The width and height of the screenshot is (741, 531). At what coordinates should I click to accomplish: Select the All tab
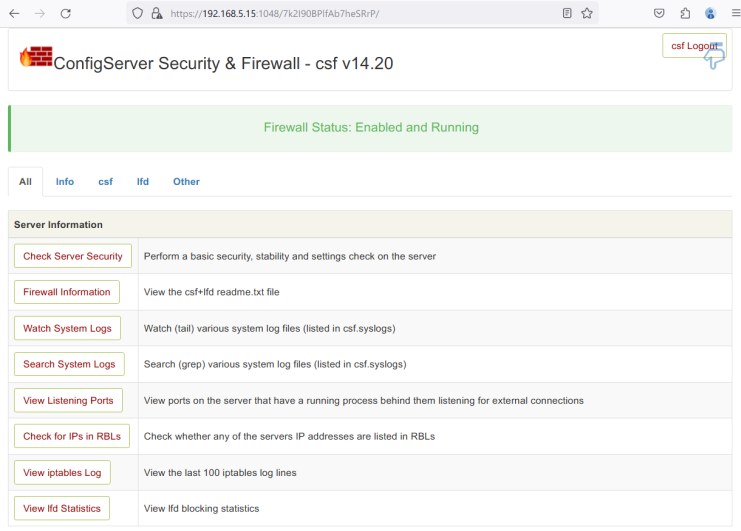(x=26, y=181)
